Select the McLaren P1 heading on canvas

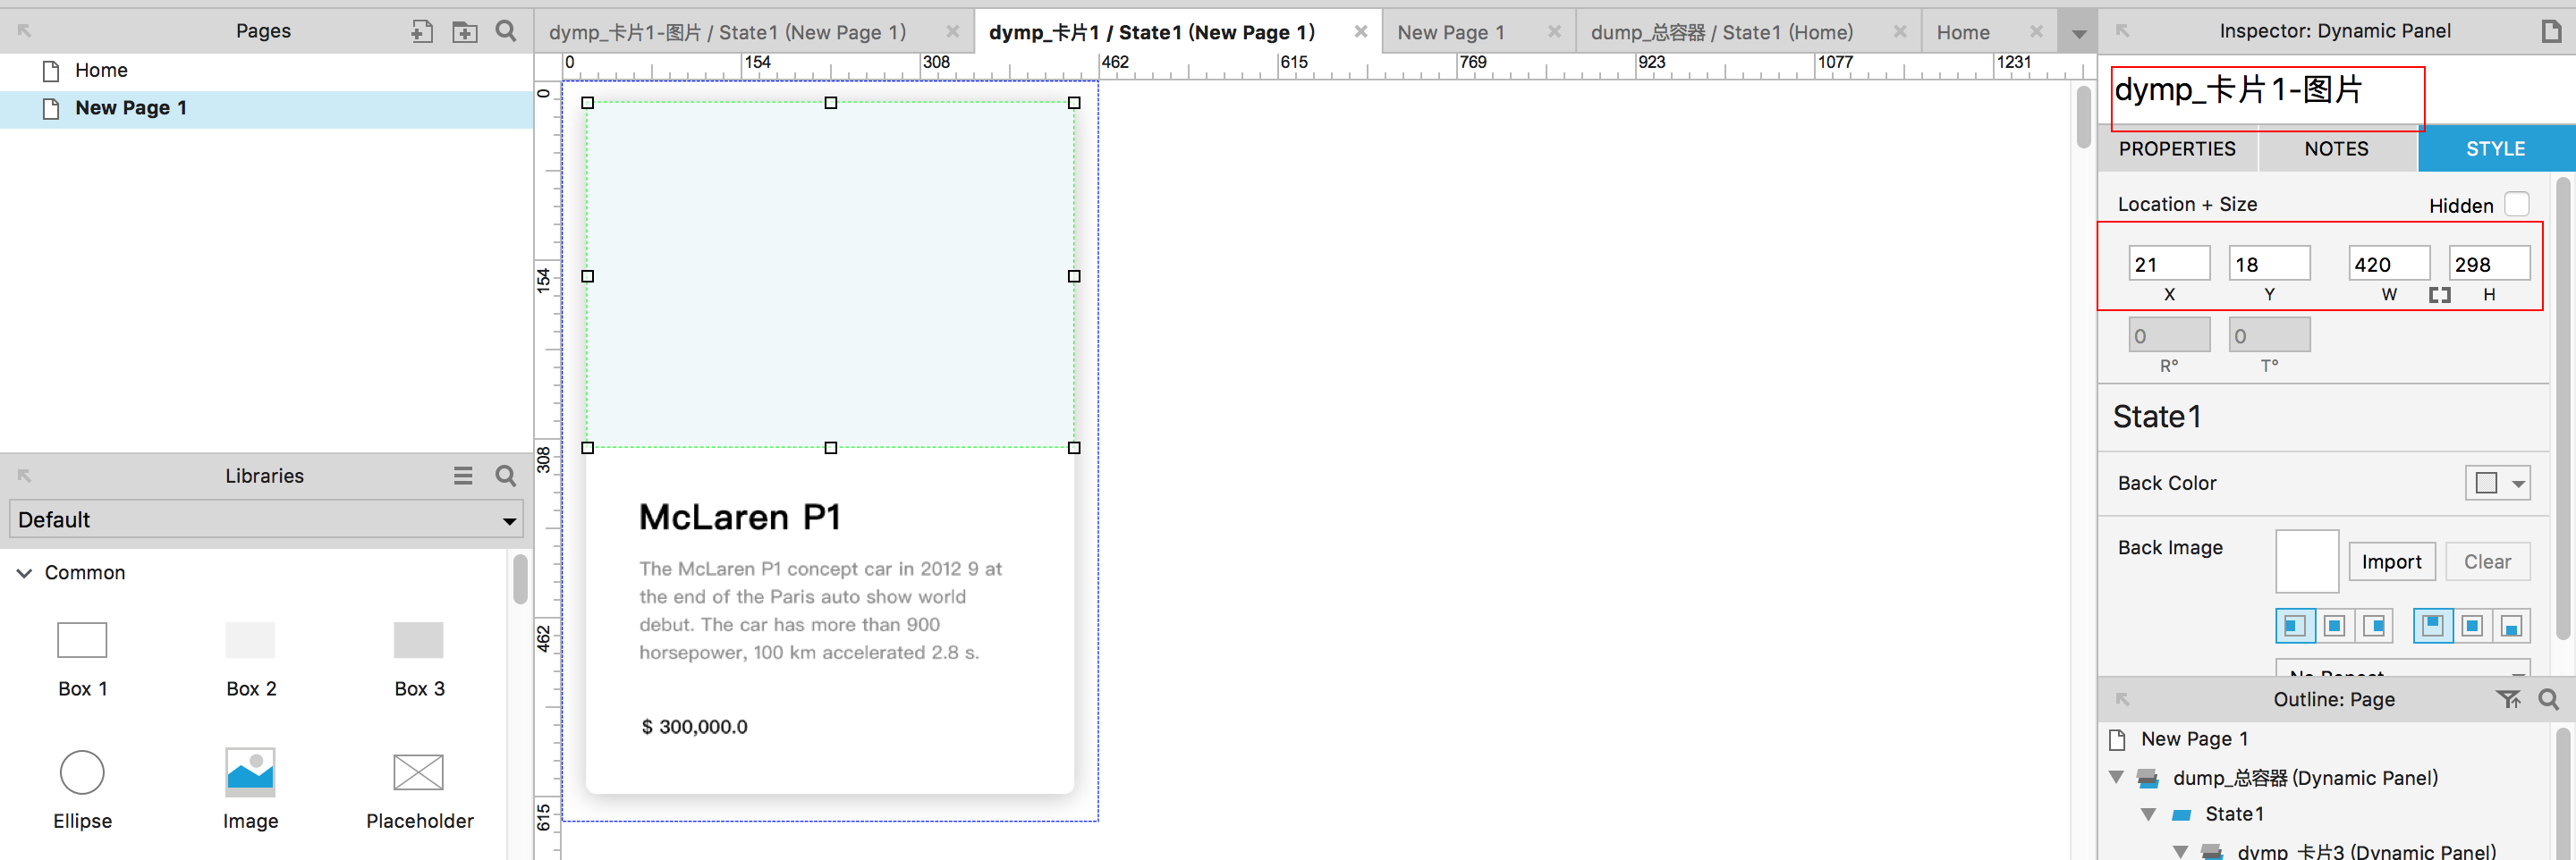click(740, 517)
